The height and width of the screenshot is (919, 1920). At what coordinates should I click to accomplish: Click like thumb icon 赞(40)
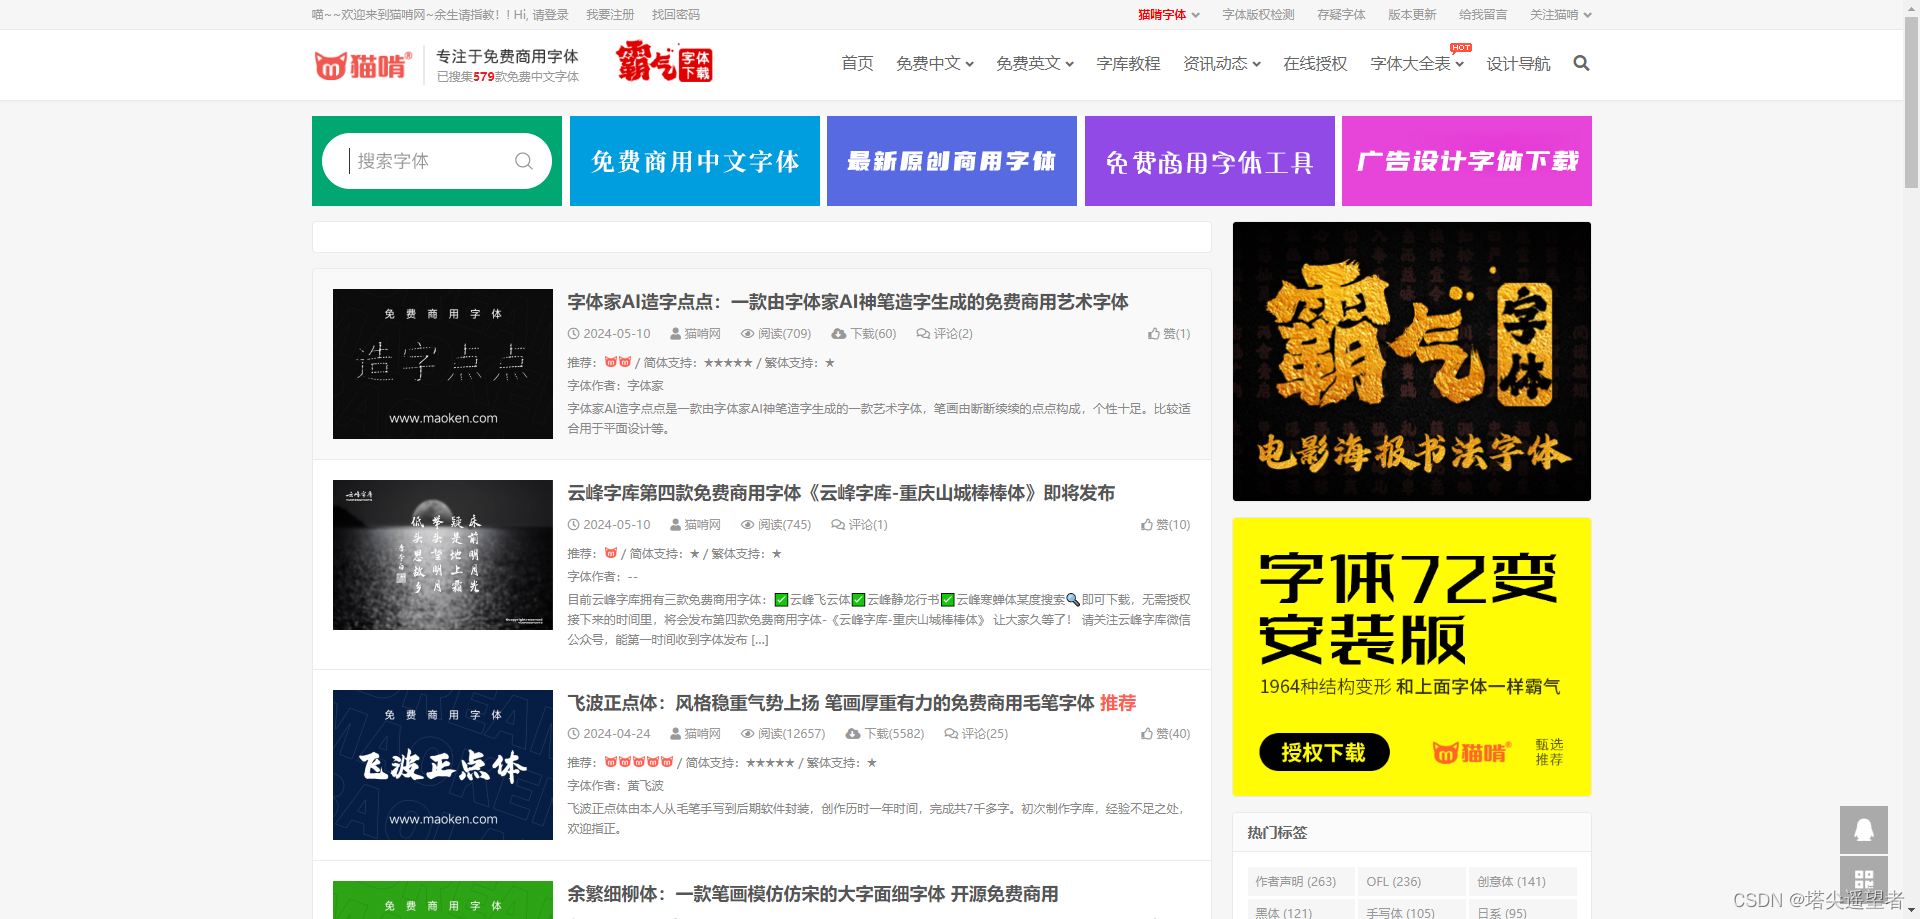[x=1147, y=734]
